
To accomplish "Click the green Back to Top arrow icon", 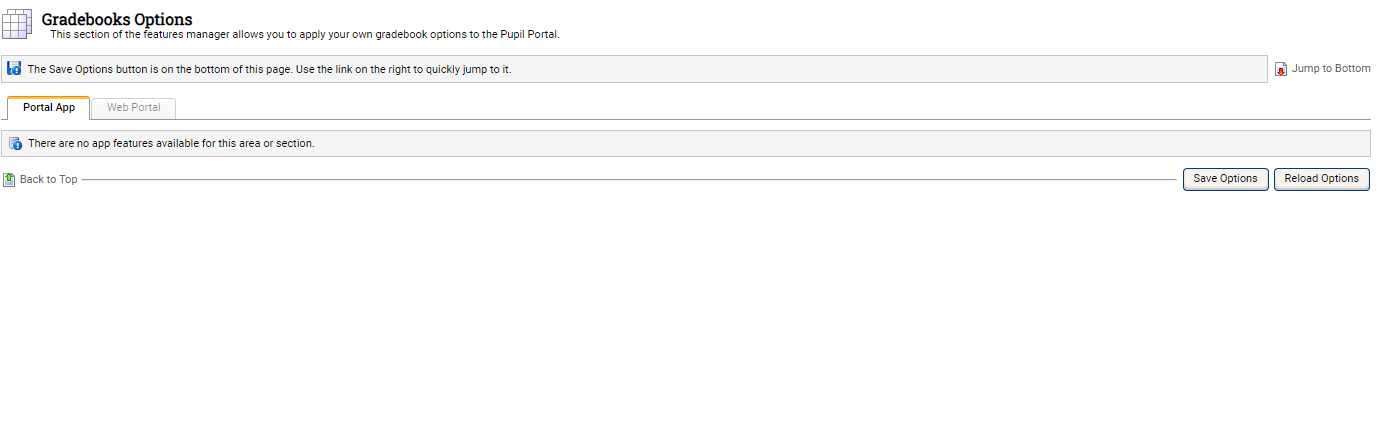I will [9, 179].
